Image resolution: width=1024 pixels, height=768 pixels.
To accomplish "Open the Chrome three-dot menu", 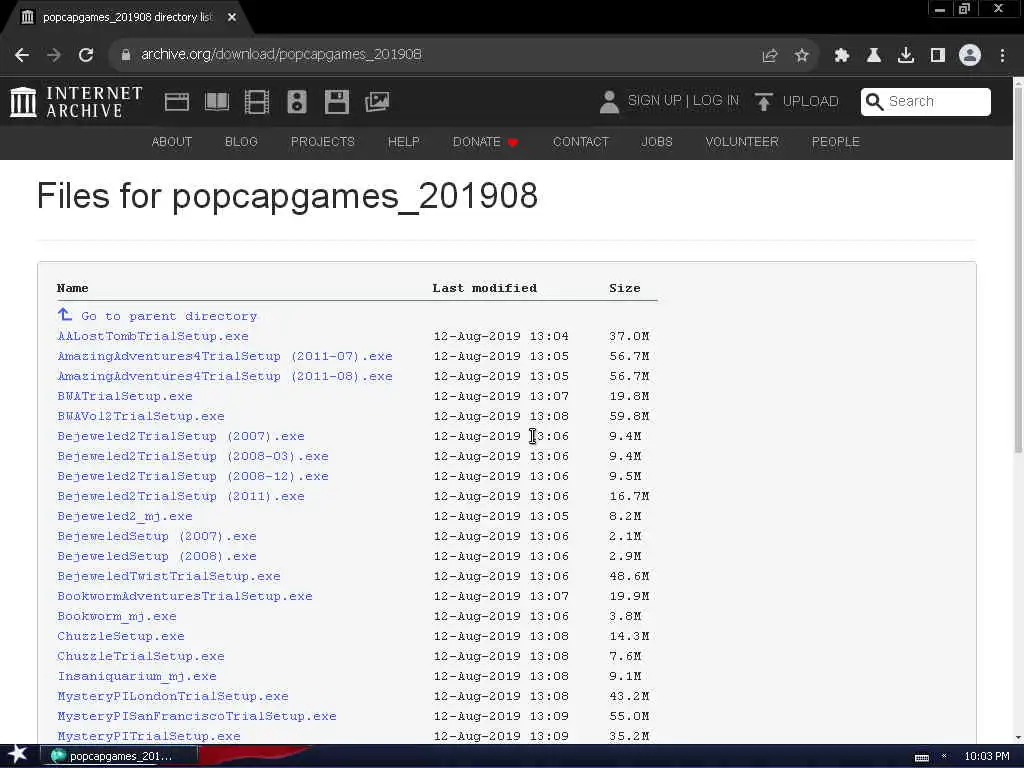I will tap(1002, 56).
